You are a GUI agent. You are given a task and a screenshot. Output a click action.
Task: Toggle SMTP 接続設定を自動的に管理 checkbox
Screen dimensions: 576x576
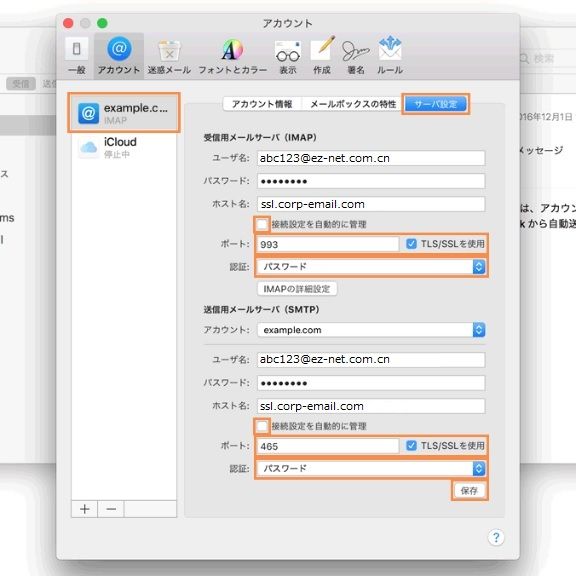(262, 426)
